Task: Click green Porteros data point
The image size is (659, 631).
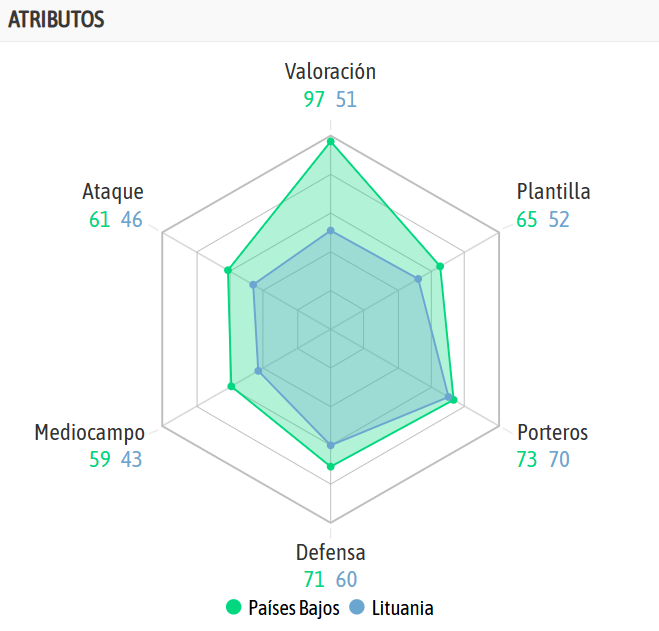Action: tap(453, 400)
